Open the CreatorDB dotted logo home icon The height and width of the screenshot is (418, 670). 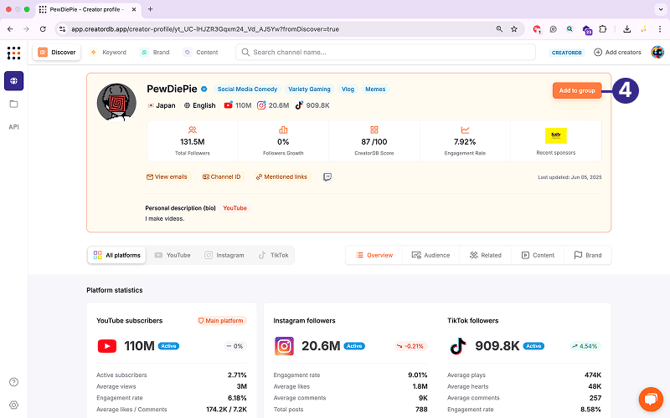pyautogui.click(x=14, y=53)
